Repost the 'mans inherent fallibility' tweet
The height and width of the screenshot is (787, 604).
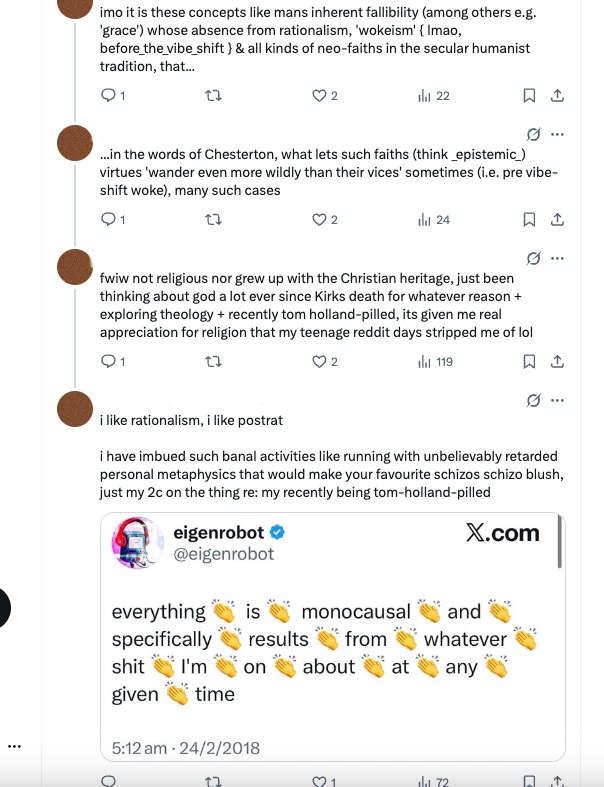pyautogui.click(x=213, y=96)
